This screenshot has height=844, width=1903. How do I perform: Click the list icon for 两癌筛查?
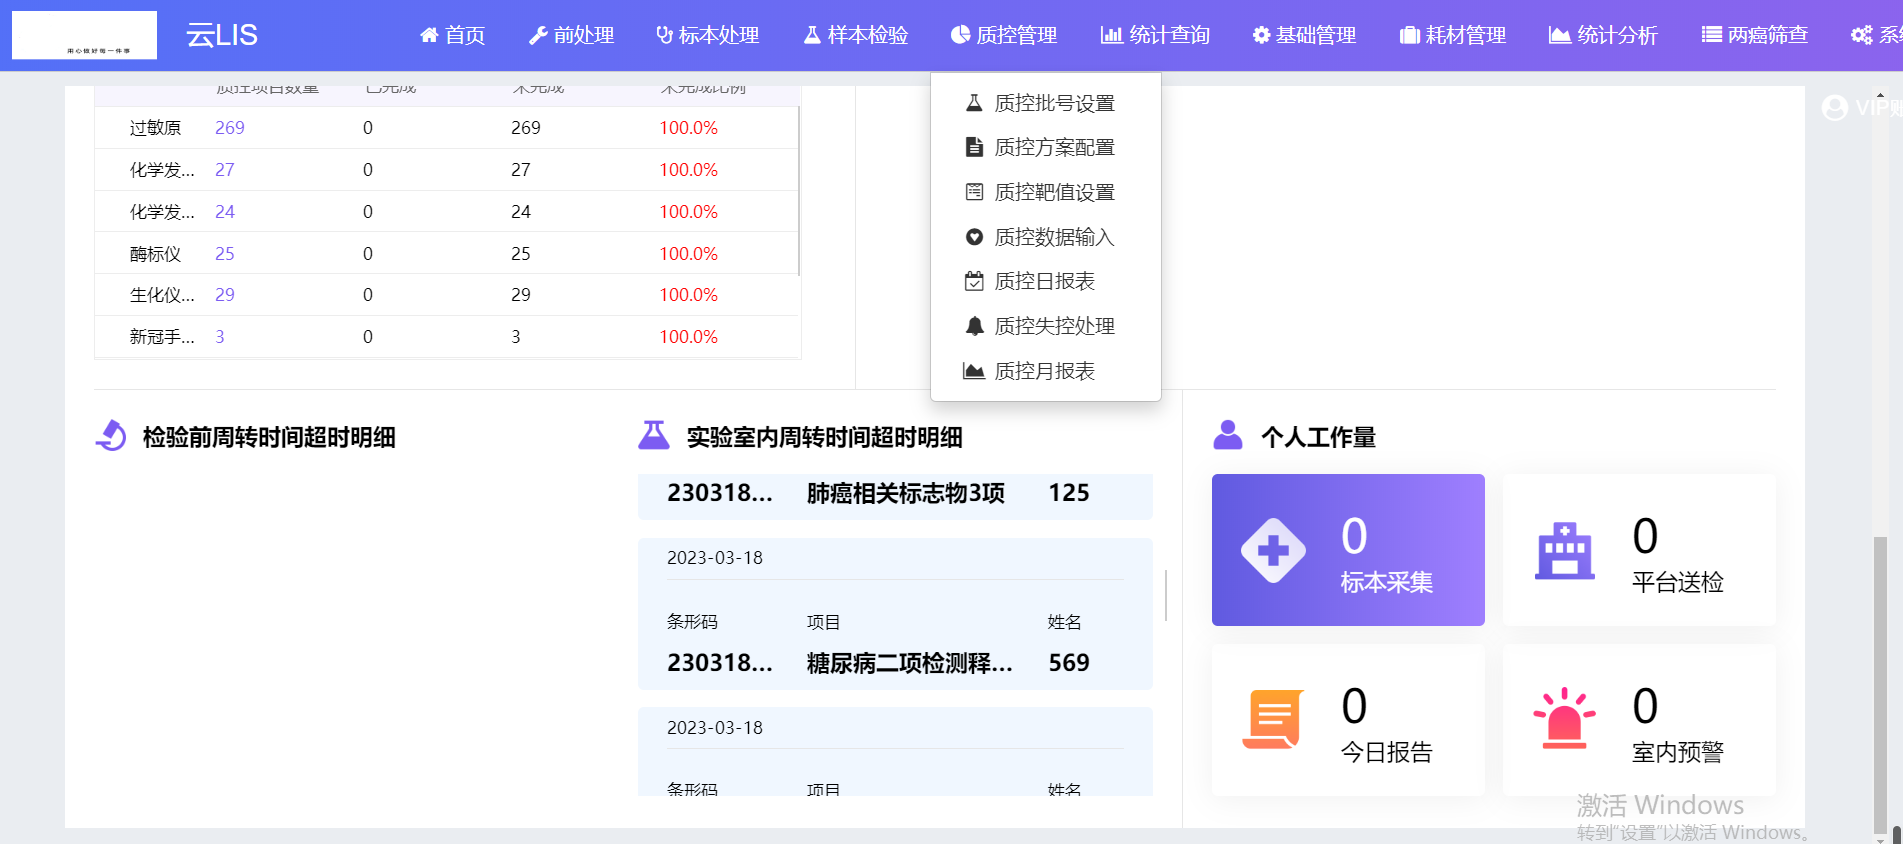[x=1711, y=35]
